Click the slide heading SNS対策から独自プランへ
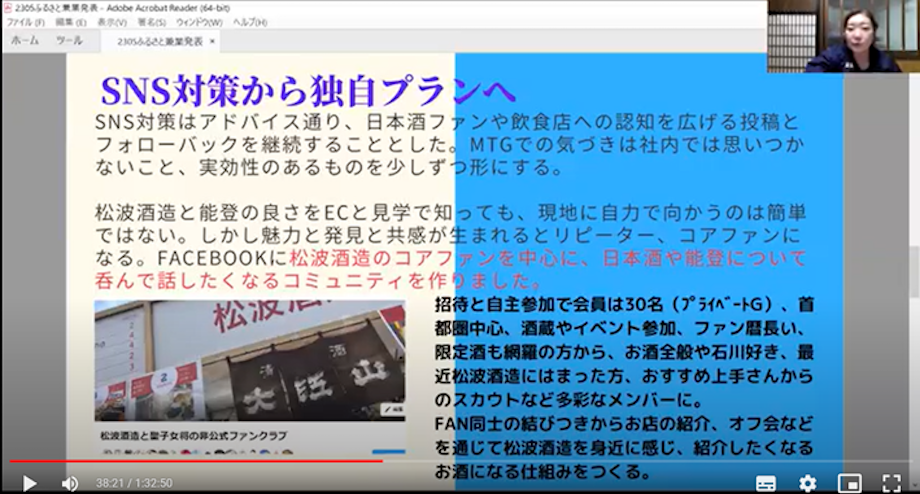The image size is (920, 494). pyautogui.click(x=309, y=91)
